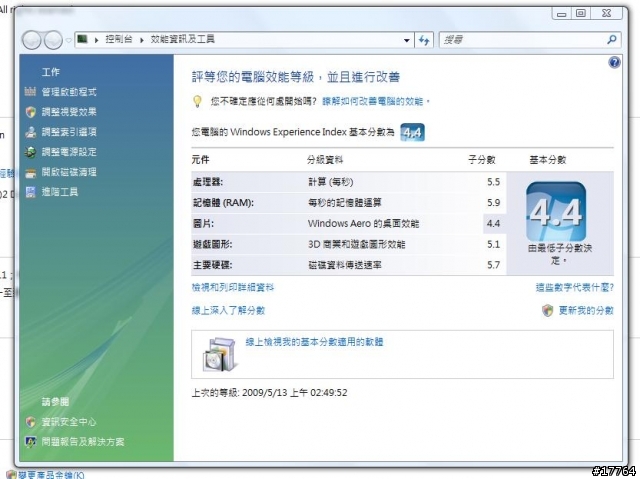The width and height of the screenshot is (640, 479).
Task: Select the 遊戲圖形 row label
Action: pyautogui.click(x=212, y=244)
